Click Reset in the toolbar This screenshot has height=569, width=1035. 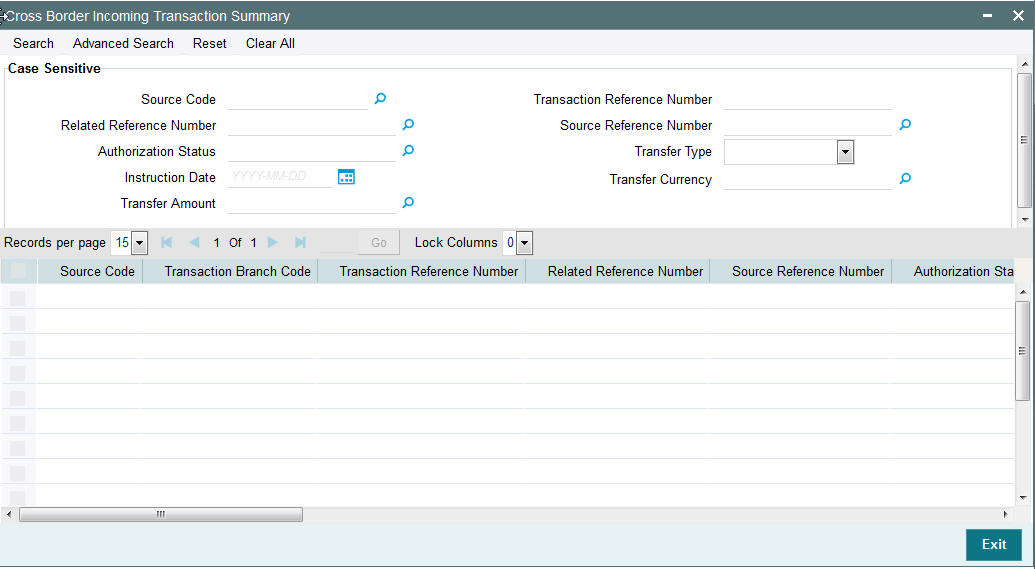click(x=210, y=43)
